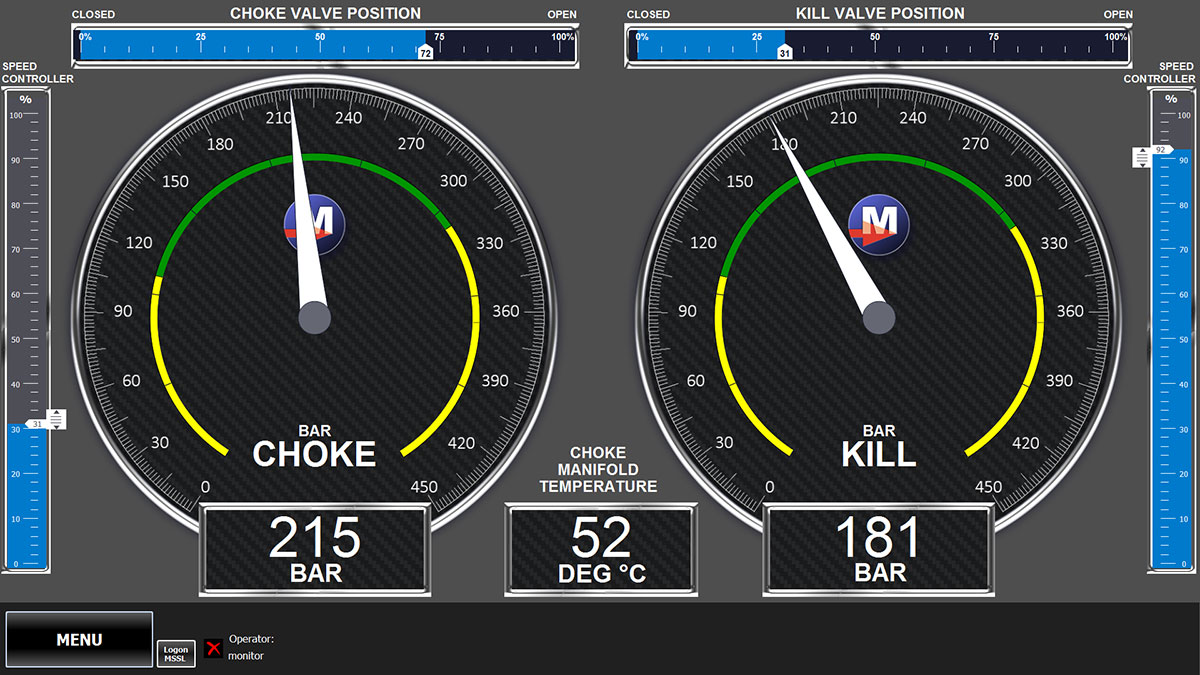Click the Metrol logo on the CHOKE gauge
Viewport: 1200px width, 675px height.
click(x=315, y=222)
